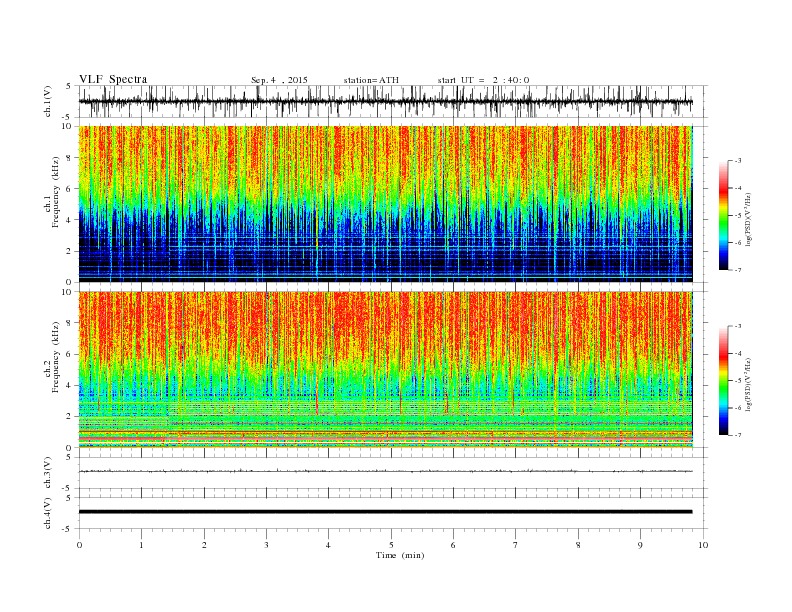
Task: Click the time axis tick label "2"
Action: coord(204,545)
